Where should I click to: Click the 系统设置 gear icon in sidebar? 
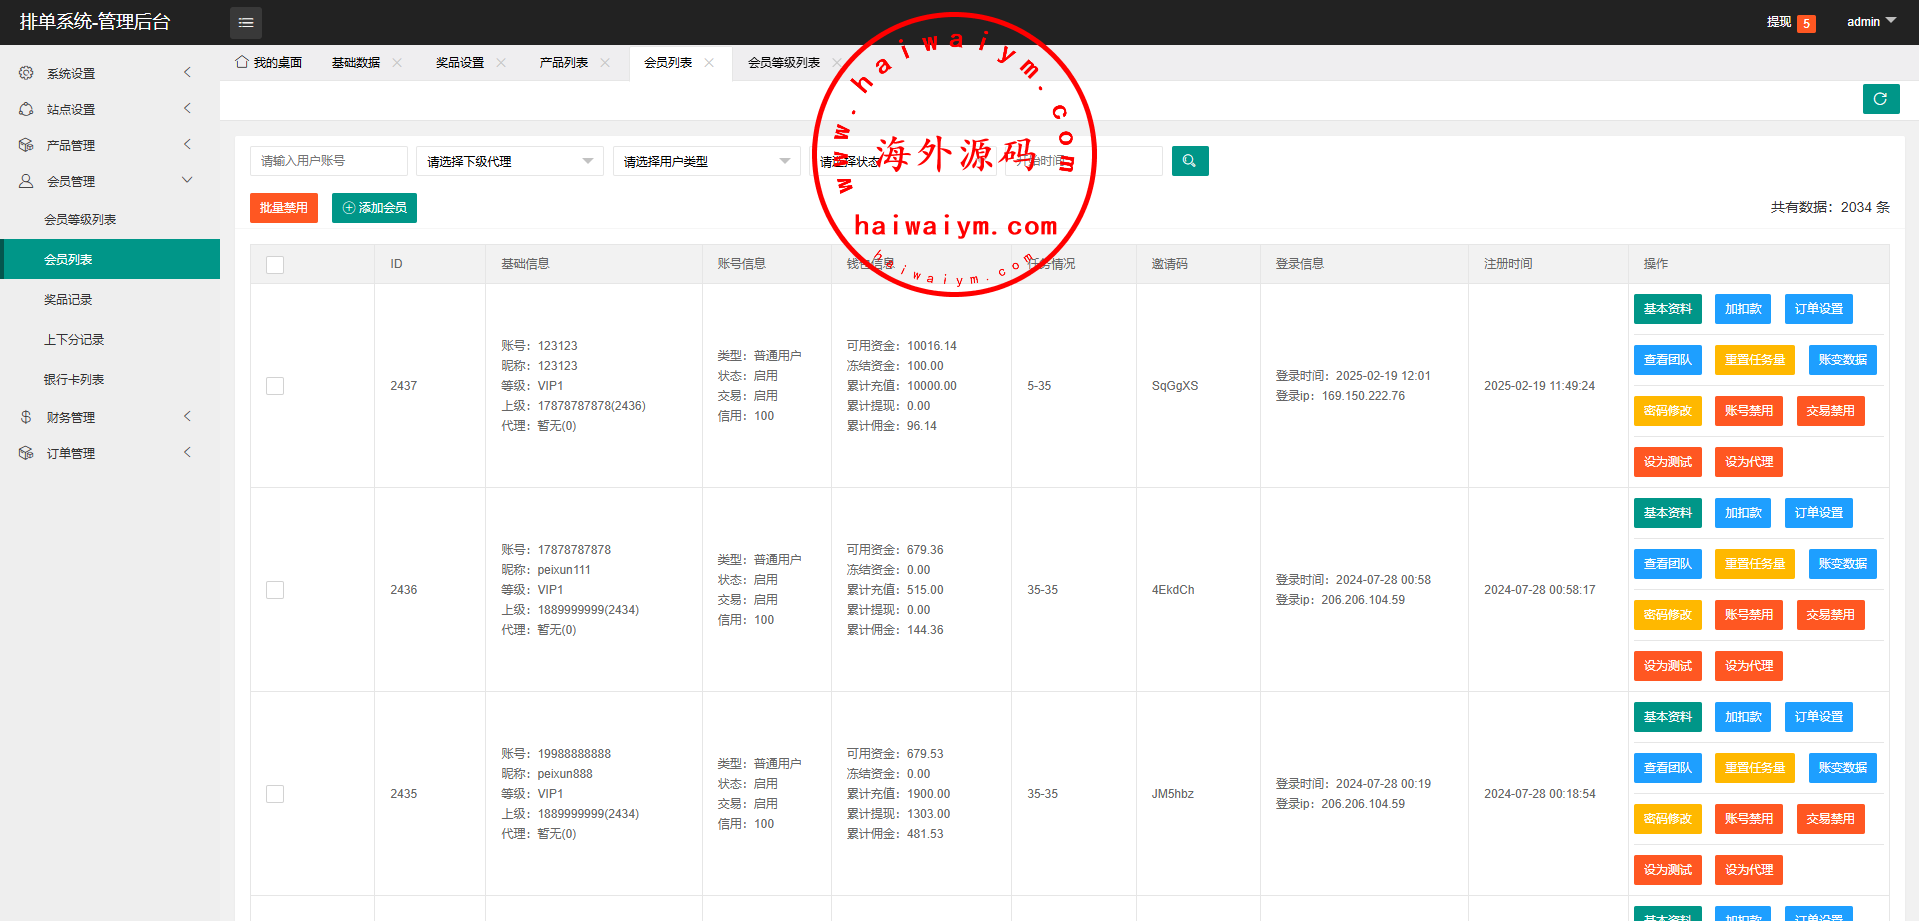tap(26, 73)
